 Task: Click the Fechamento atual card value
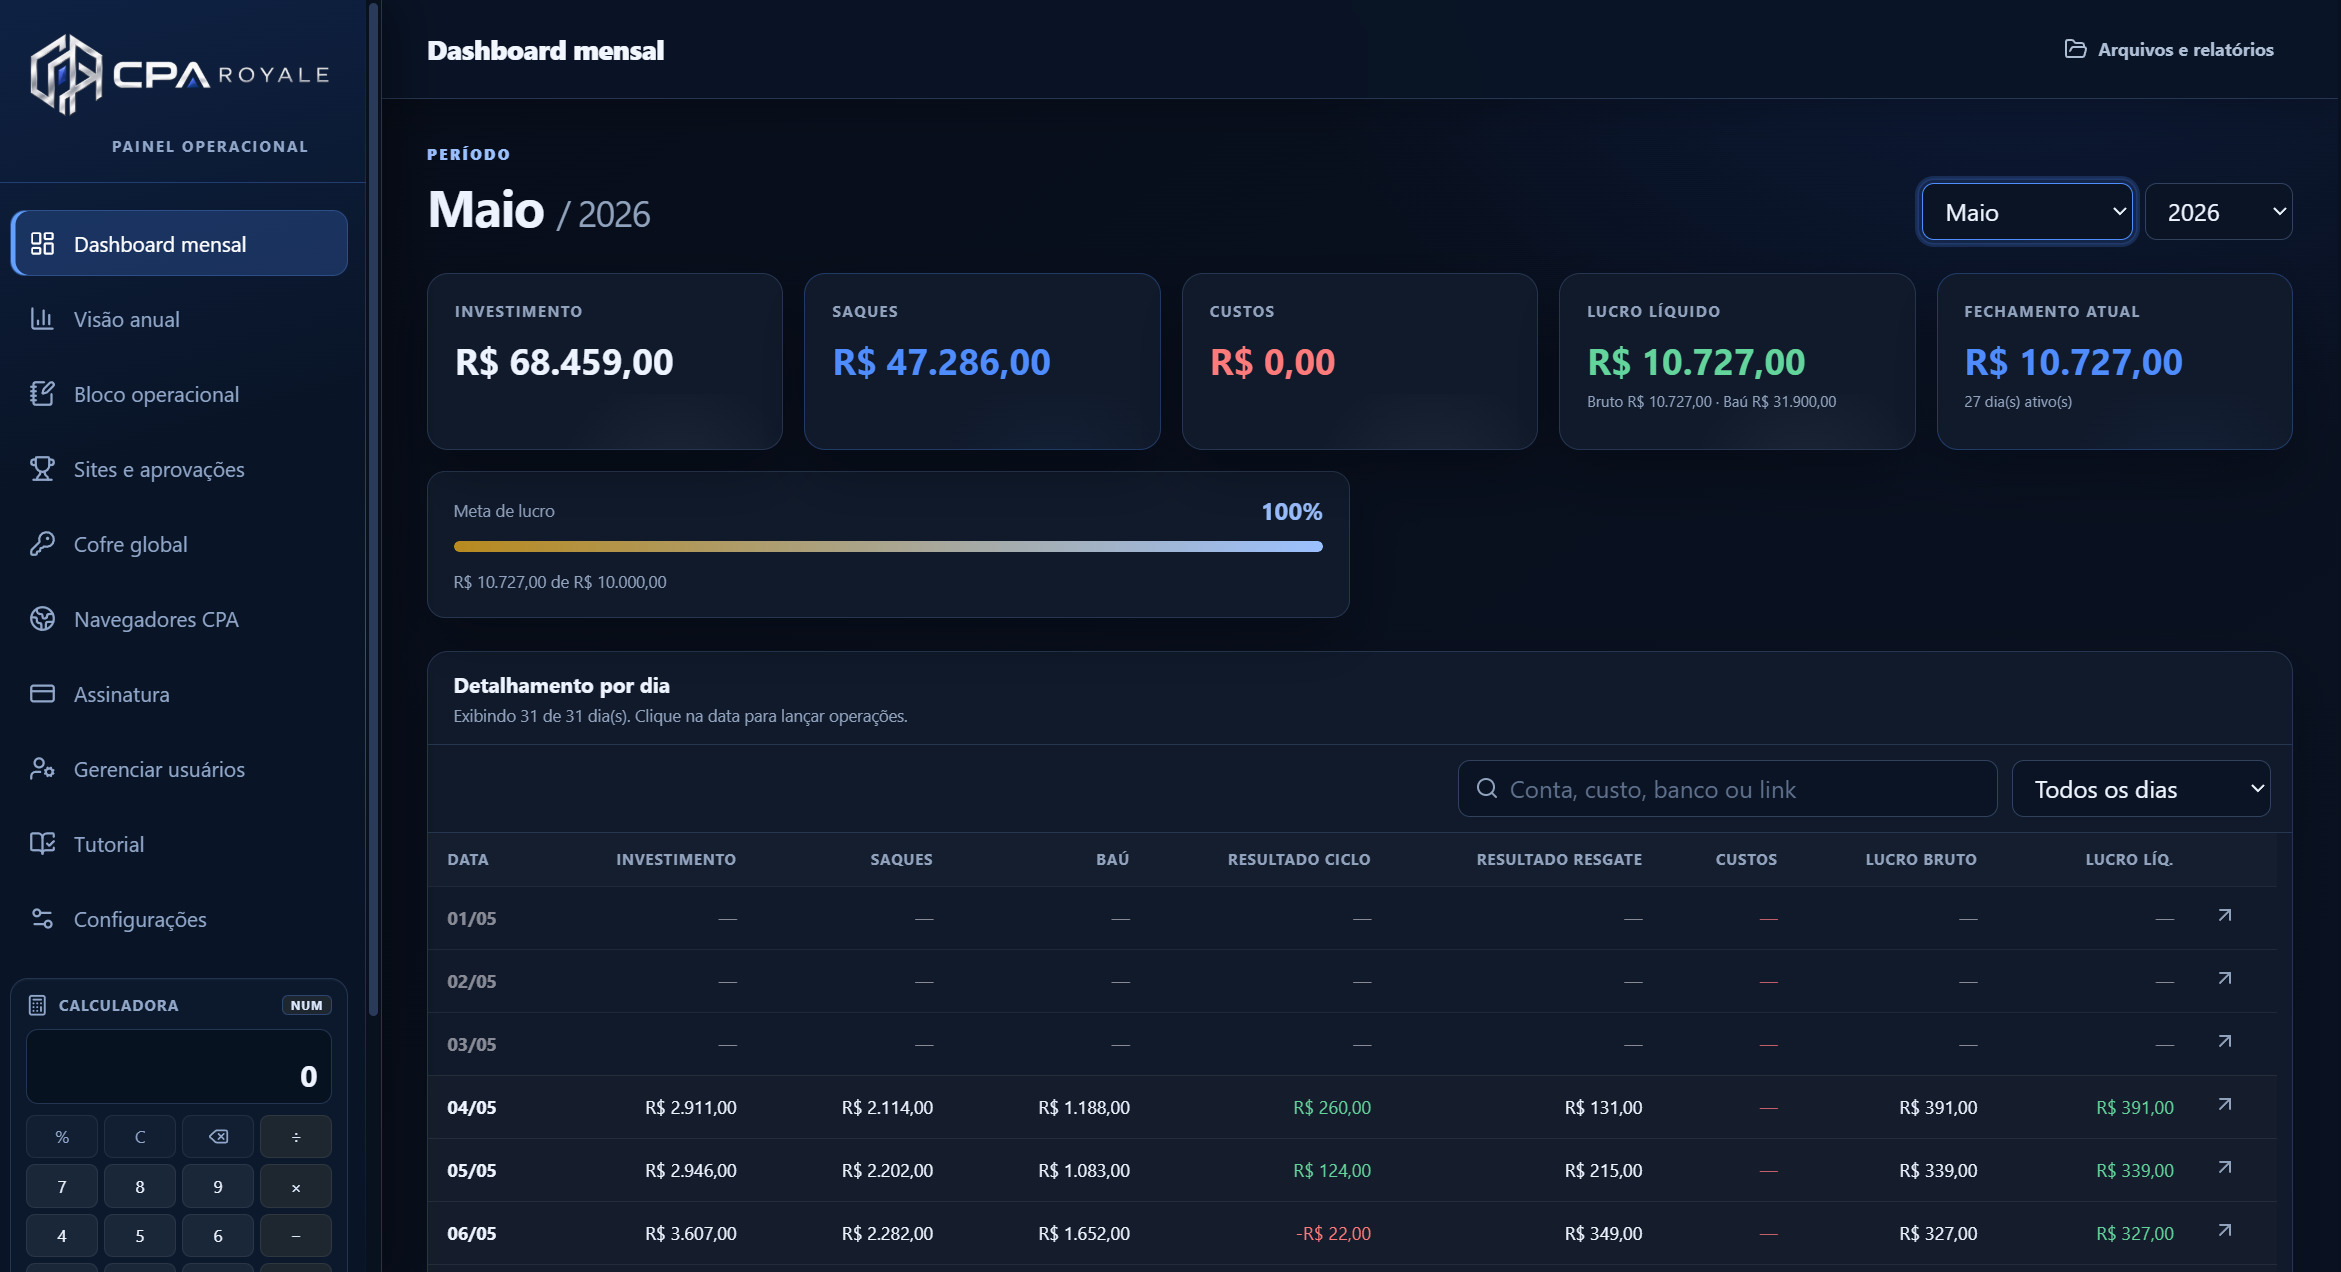pos(2073,362)
